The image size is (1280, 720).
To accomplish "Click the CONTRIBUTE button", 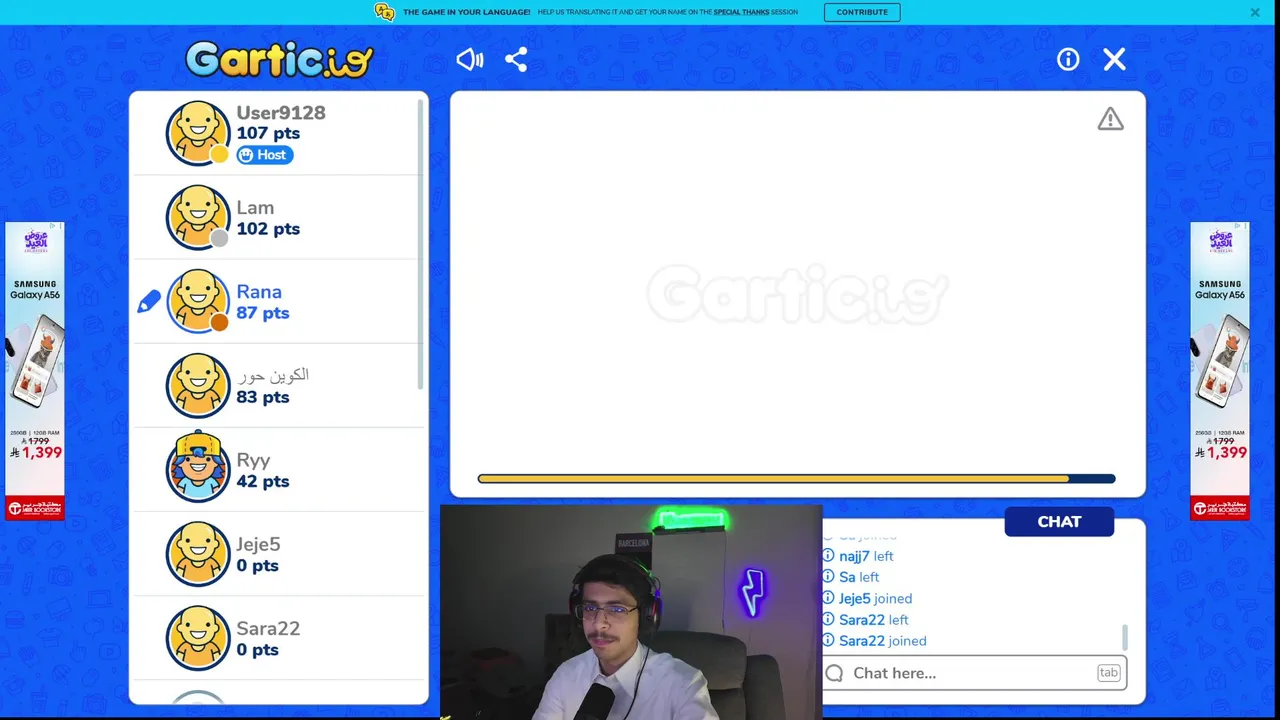I will click(x=862, y=12).
